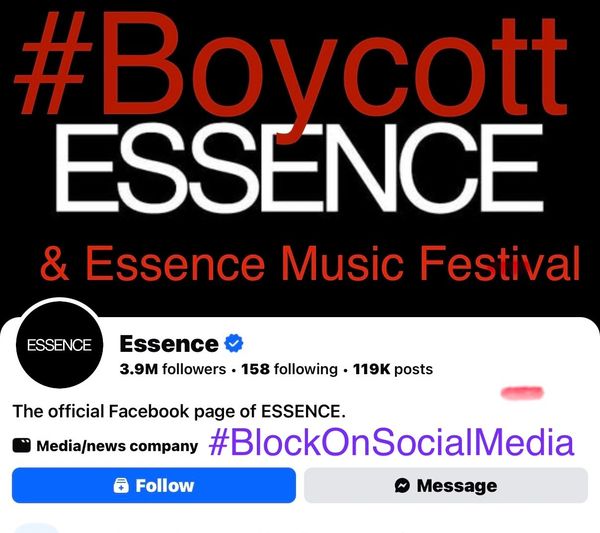Click the '& Essence Music Festival' text

click(309, 265)
